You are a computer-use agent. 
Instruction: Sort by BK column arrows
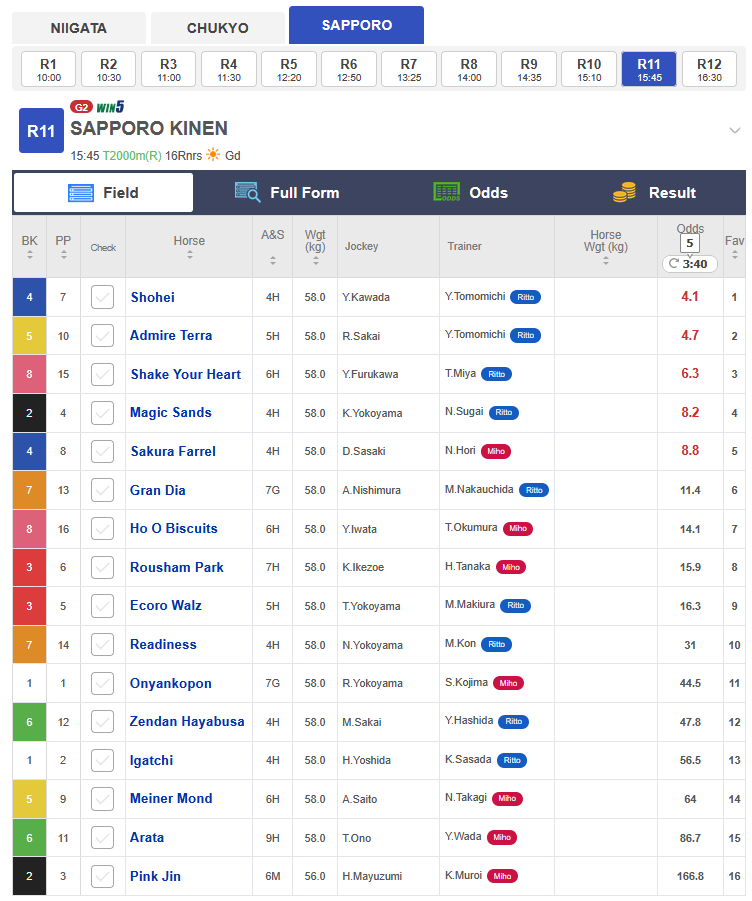[30, 255]
